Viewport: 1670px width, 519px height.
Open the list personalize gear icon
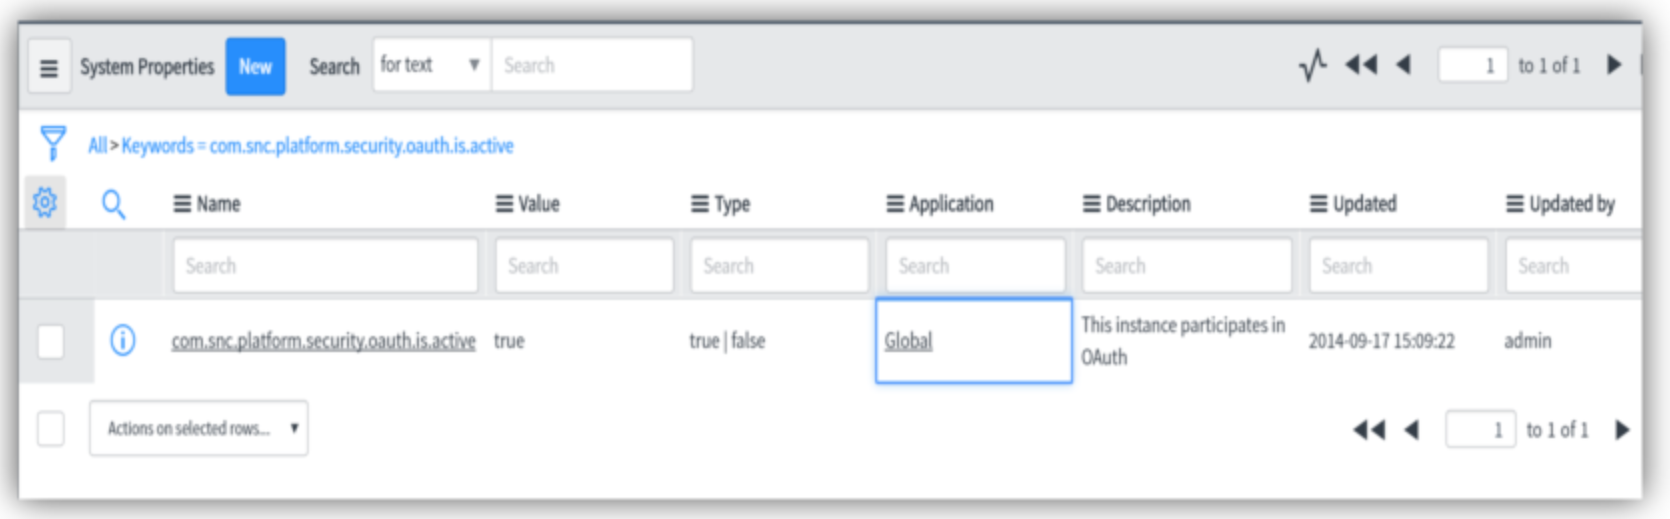pos(45,203)
